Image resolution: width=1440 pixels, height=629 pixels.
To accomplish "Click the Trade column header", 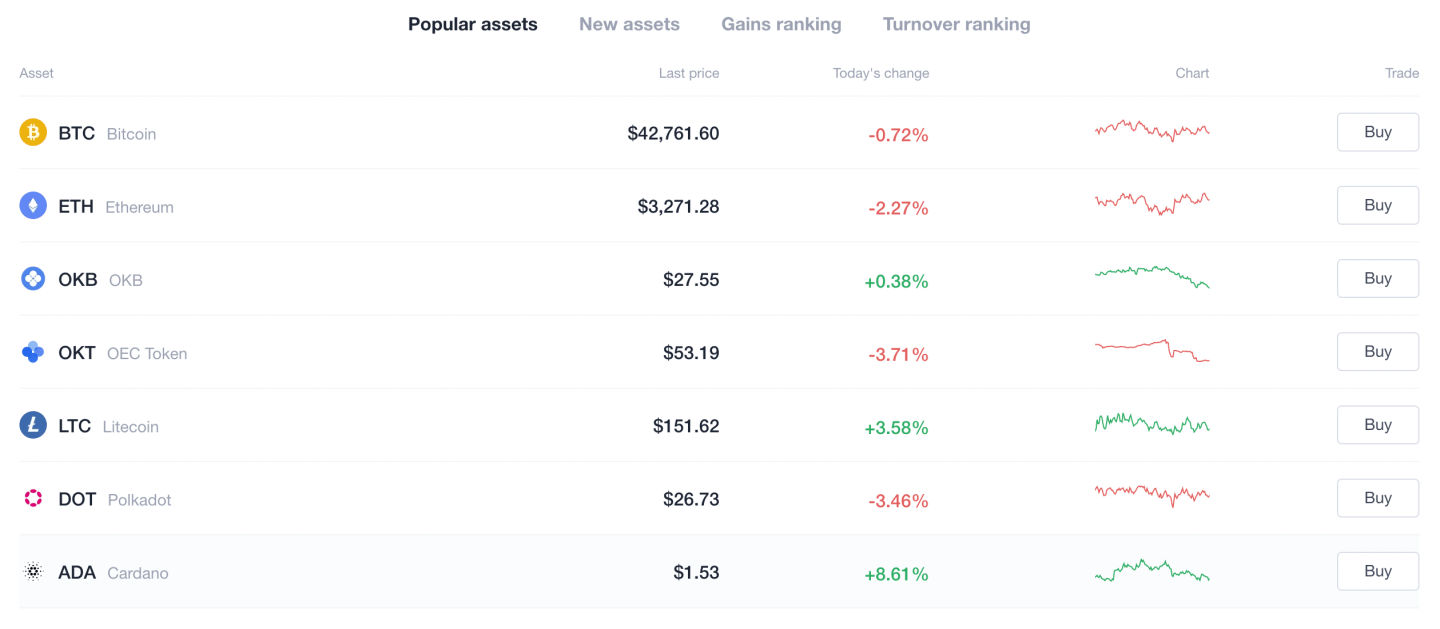I will click(1402, 73).
